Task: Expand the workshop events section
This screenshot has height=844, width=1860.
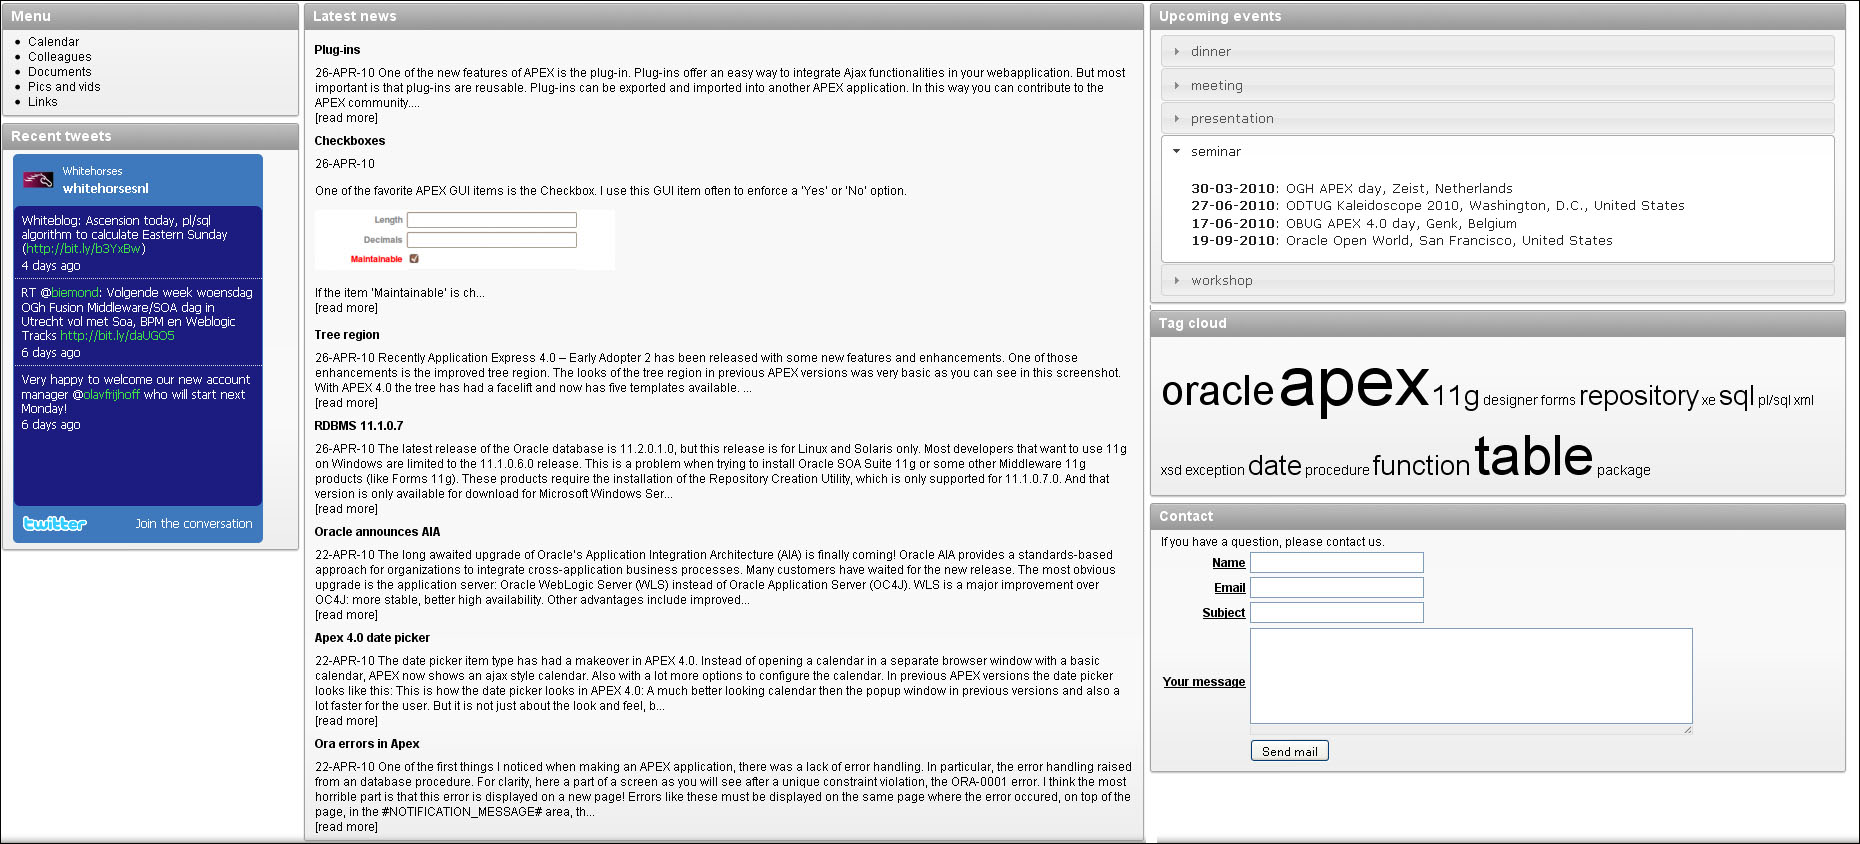Action: (1497, 280)
